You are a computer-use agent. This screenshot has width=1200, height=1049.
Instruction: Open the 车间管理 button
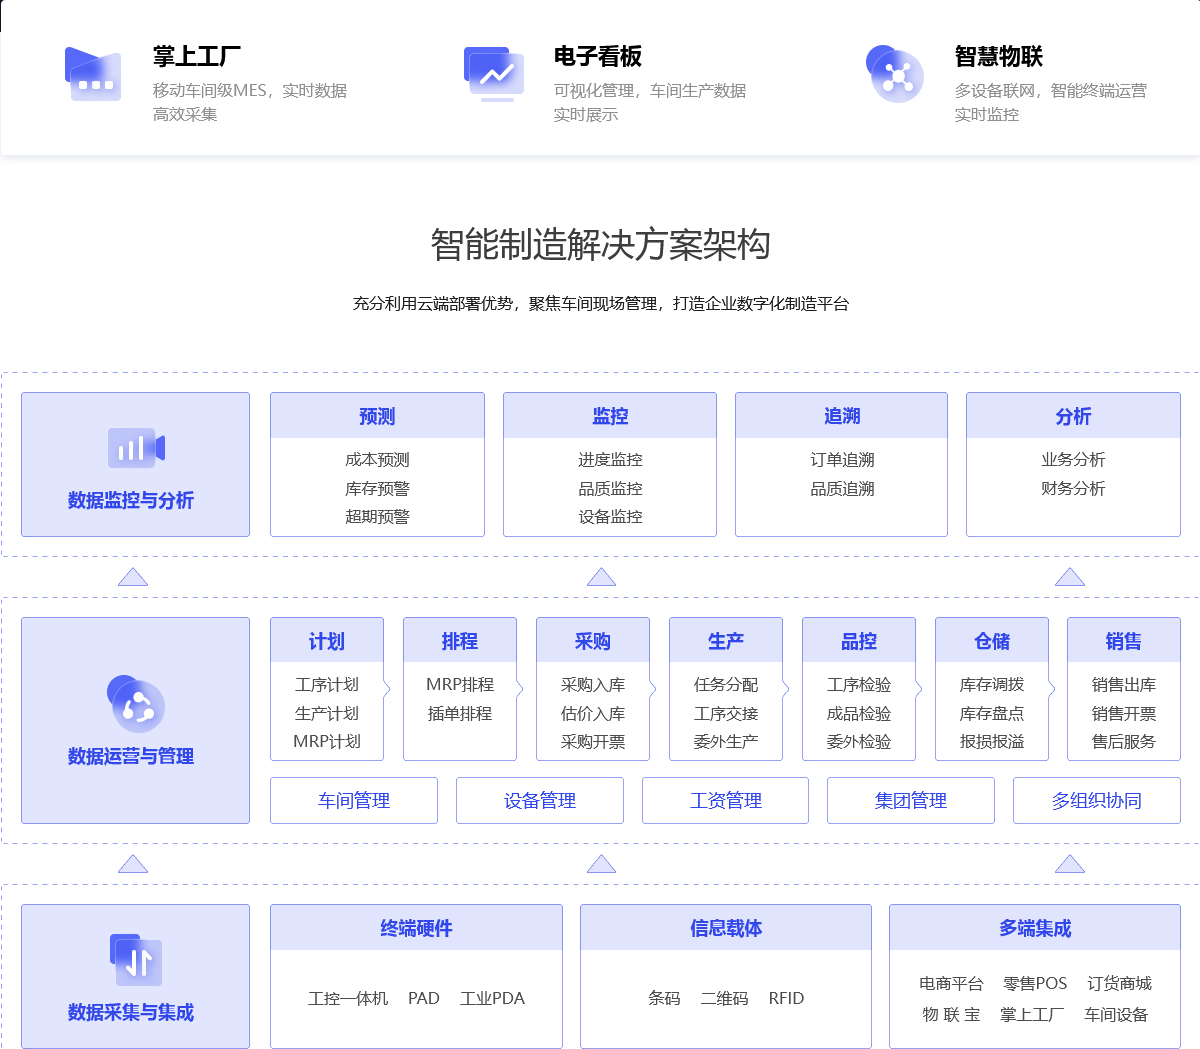click(x=354, y=800)
